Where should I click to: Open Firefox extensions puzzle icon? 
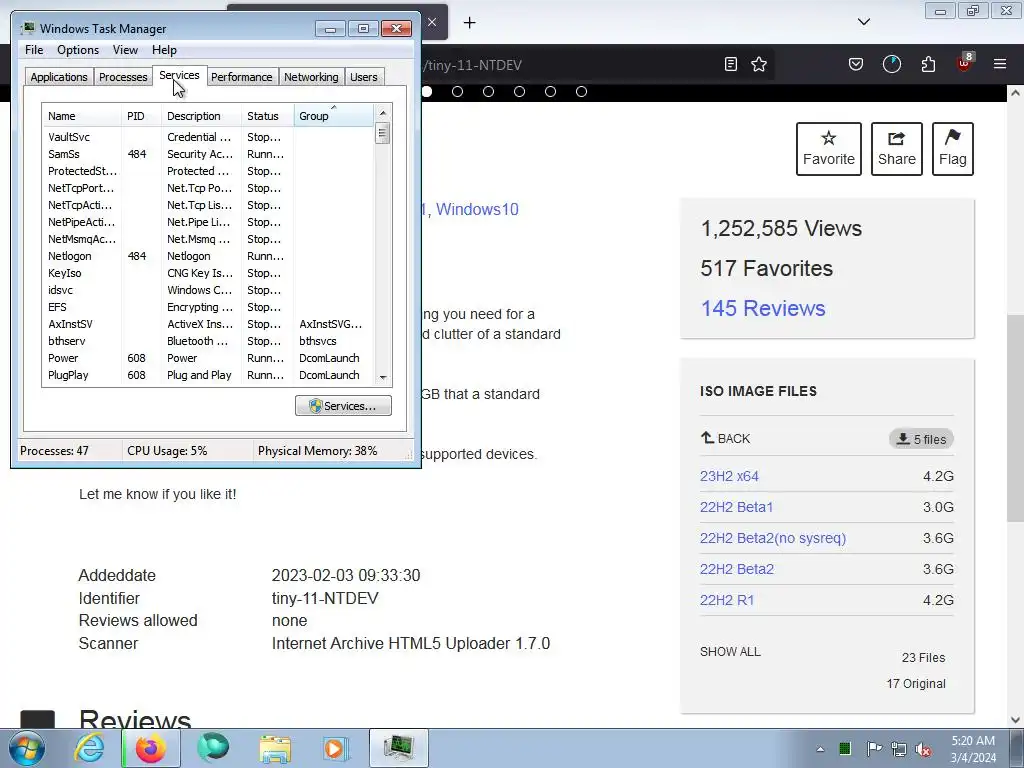[928, 64]
